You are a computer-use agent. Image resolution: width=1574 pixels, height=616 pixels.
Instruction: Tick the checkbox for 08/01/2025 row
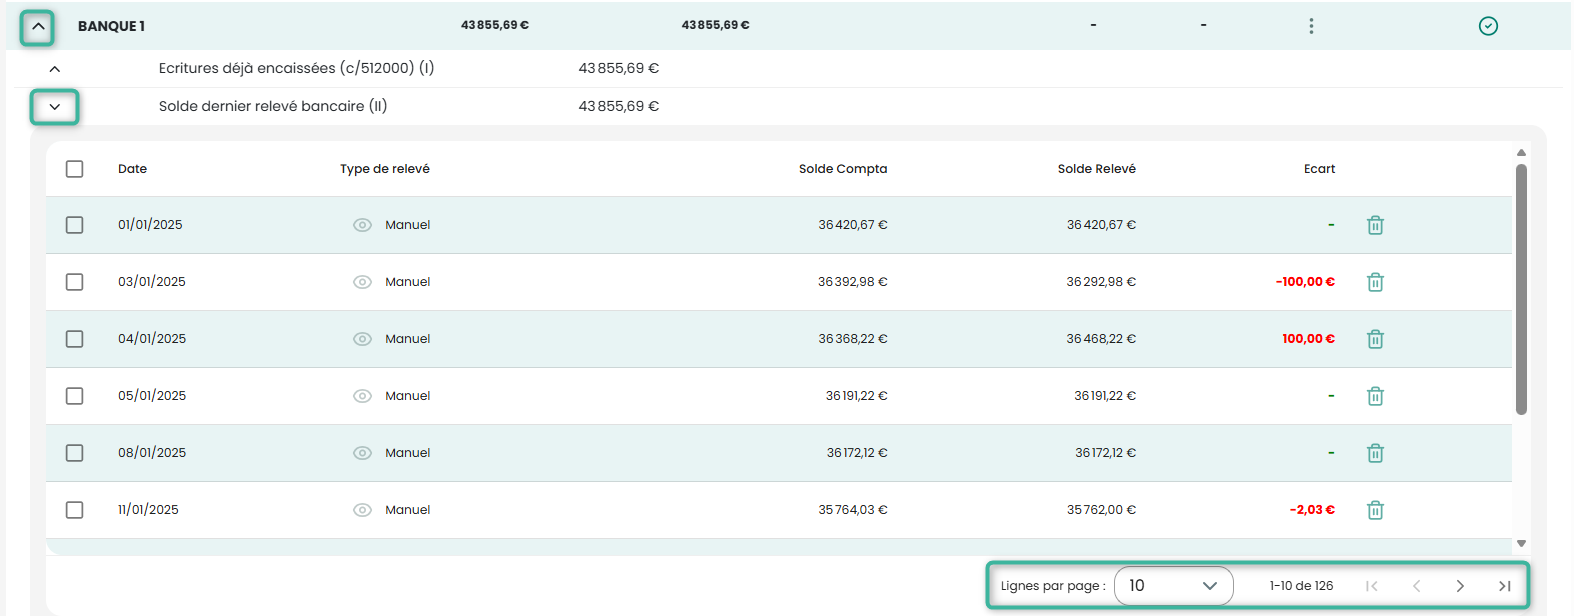74,453
